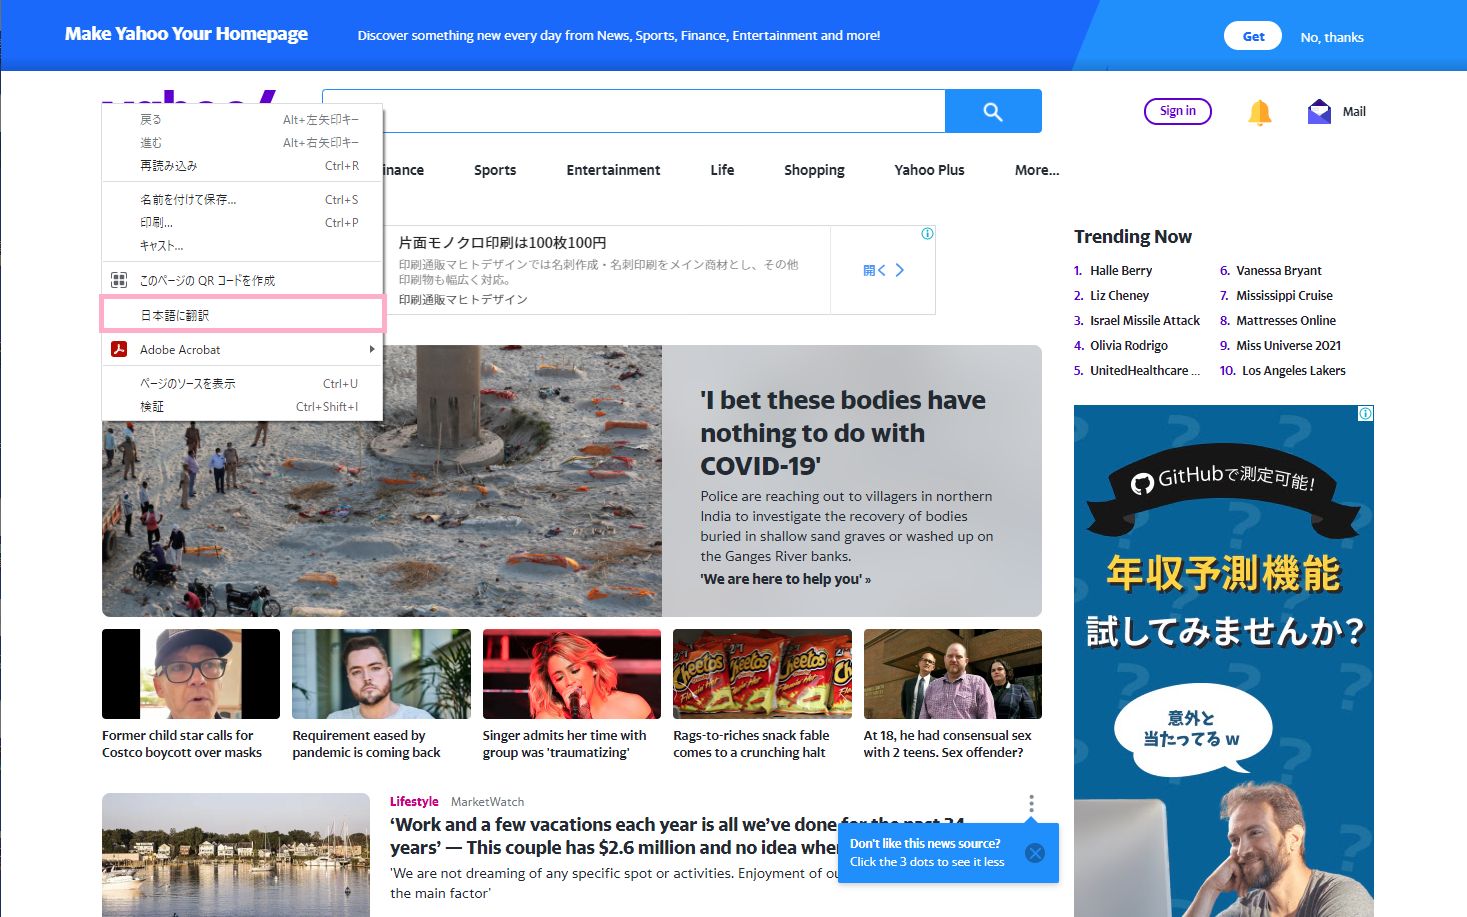Open 'Requirement eased by pandemic' story thumbnail

click(381, 674)
